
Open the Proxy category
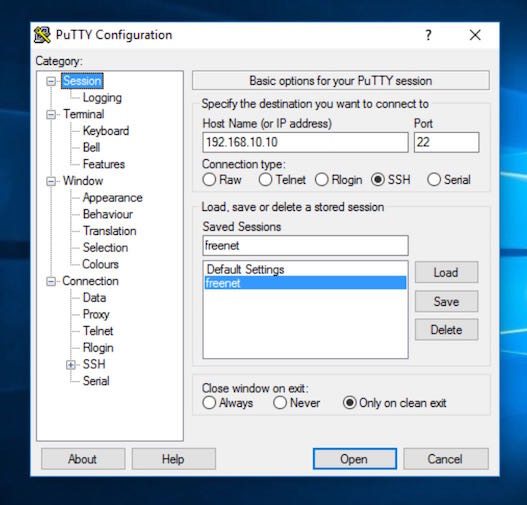96,314
